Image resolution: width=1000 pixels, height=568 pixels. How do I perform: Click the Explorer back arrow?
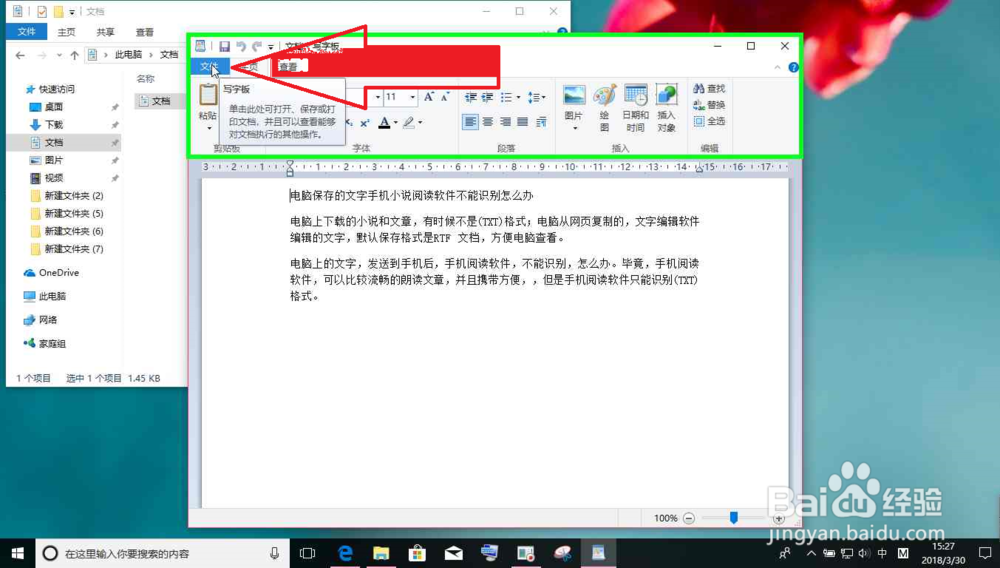pos(20,55)
